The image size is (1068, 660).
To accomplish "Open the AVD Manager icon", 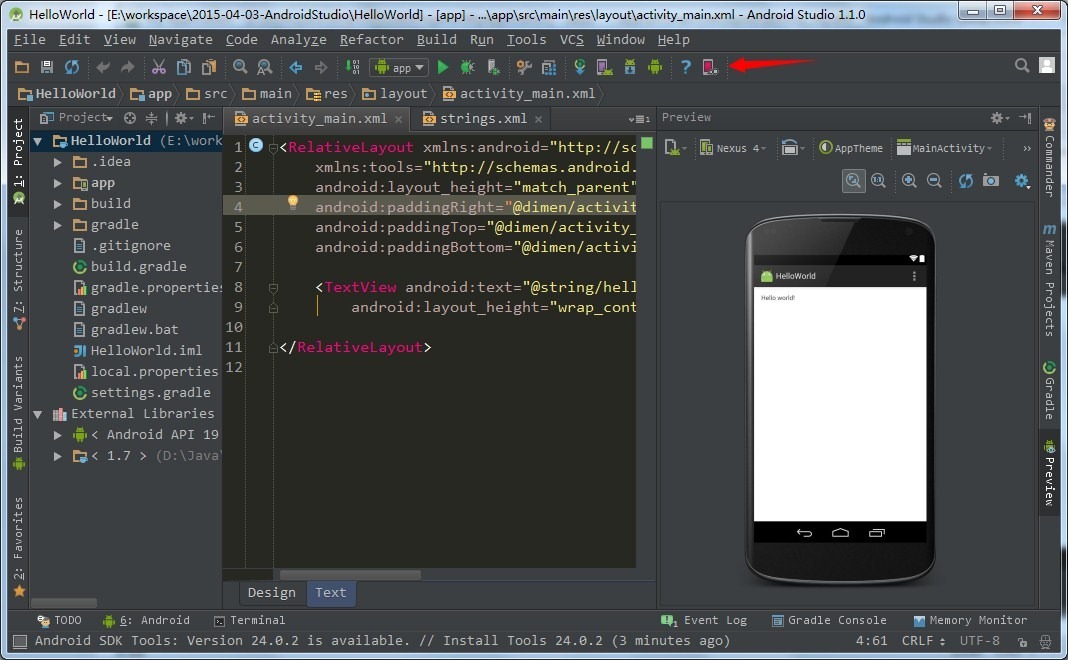I will pos(604,67).
